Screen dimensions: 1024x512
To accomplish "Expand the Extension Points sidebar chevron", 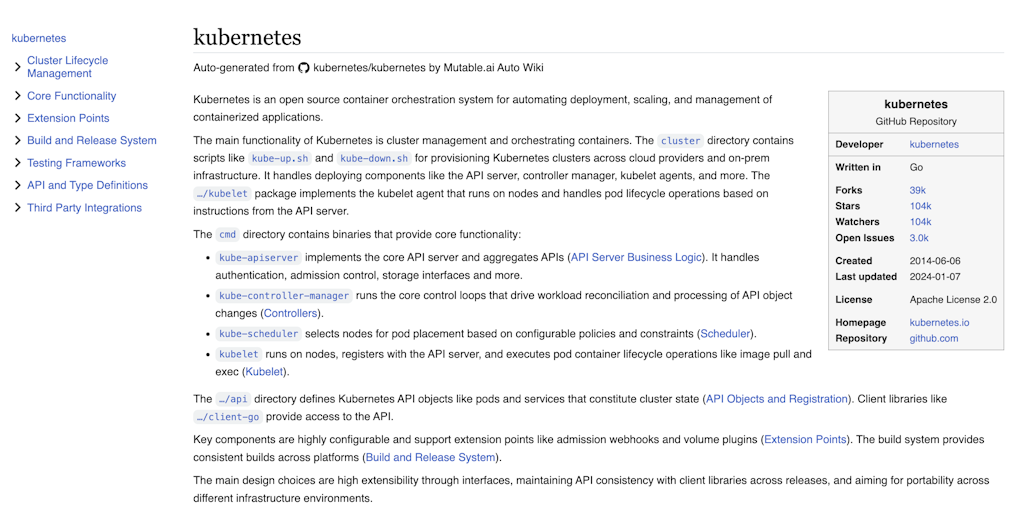I will [18, 118].
